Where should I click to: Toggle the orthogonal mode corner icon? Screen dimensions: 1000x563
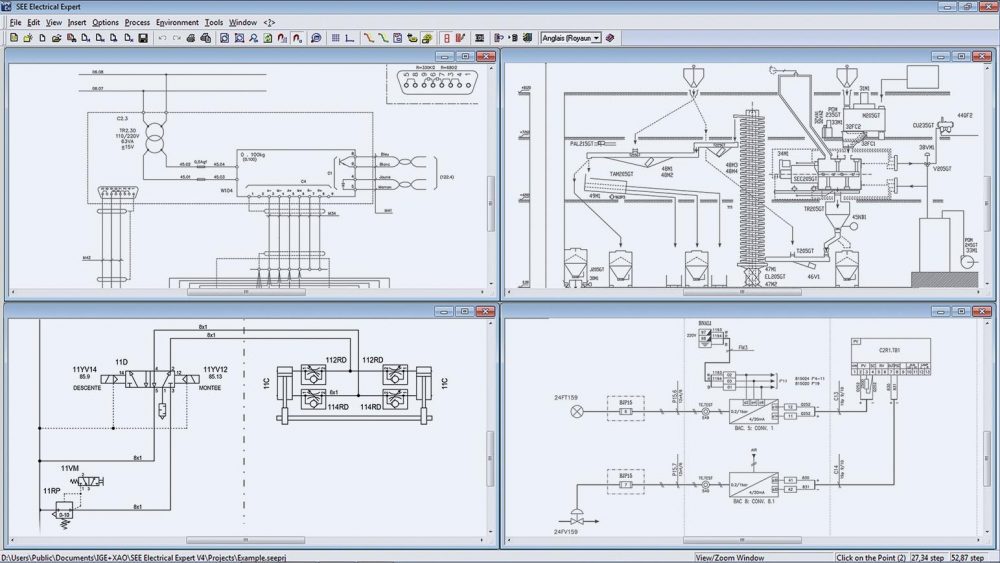pyautogui.click(x=349, y=38)
